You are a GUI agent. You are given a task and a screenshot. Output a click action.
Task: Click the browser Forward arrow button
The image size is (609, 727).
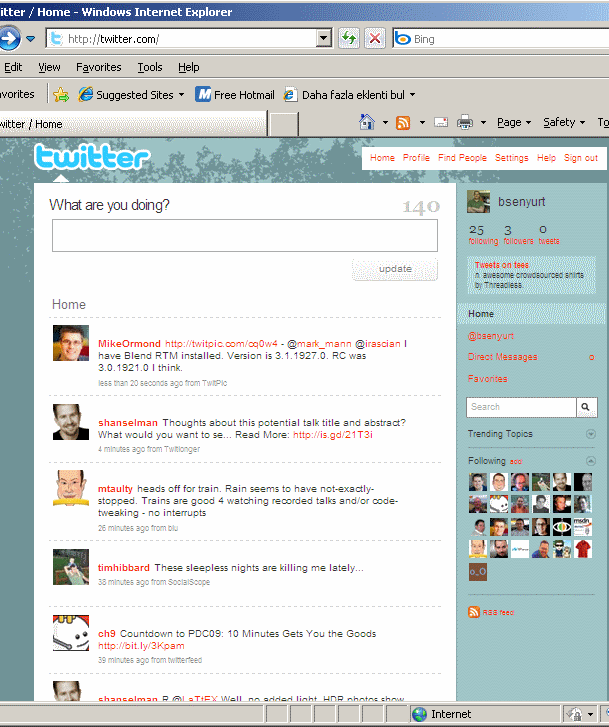point(9,38)
